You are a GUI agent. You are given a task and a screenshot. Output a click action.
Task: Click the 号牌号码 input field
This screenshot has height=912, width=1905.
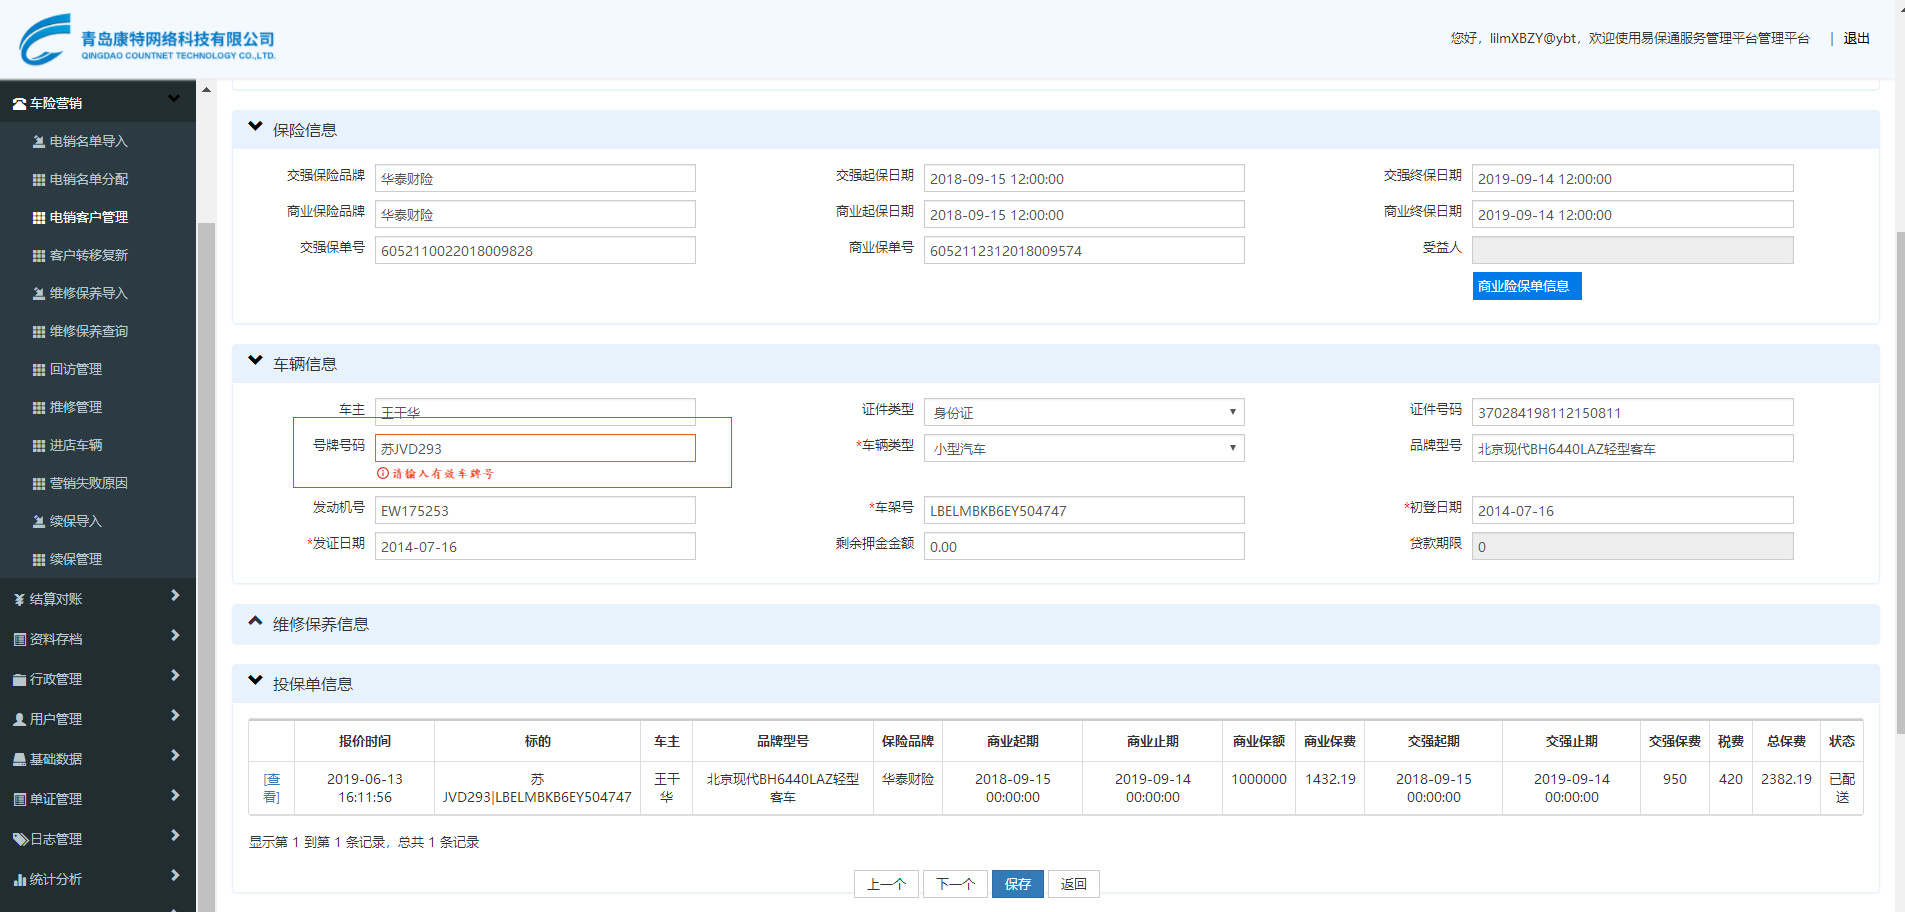click(535, 448)
